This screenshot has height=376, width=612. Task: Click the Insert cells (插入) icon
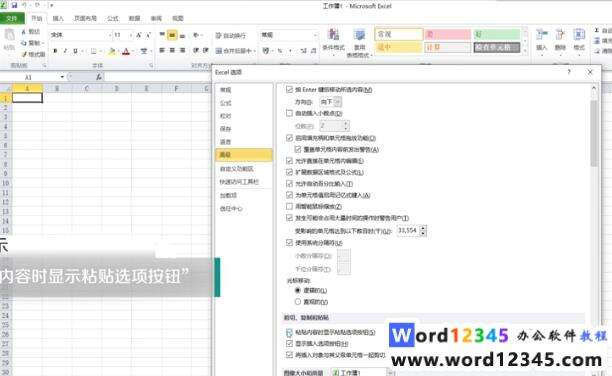(542, 40)
